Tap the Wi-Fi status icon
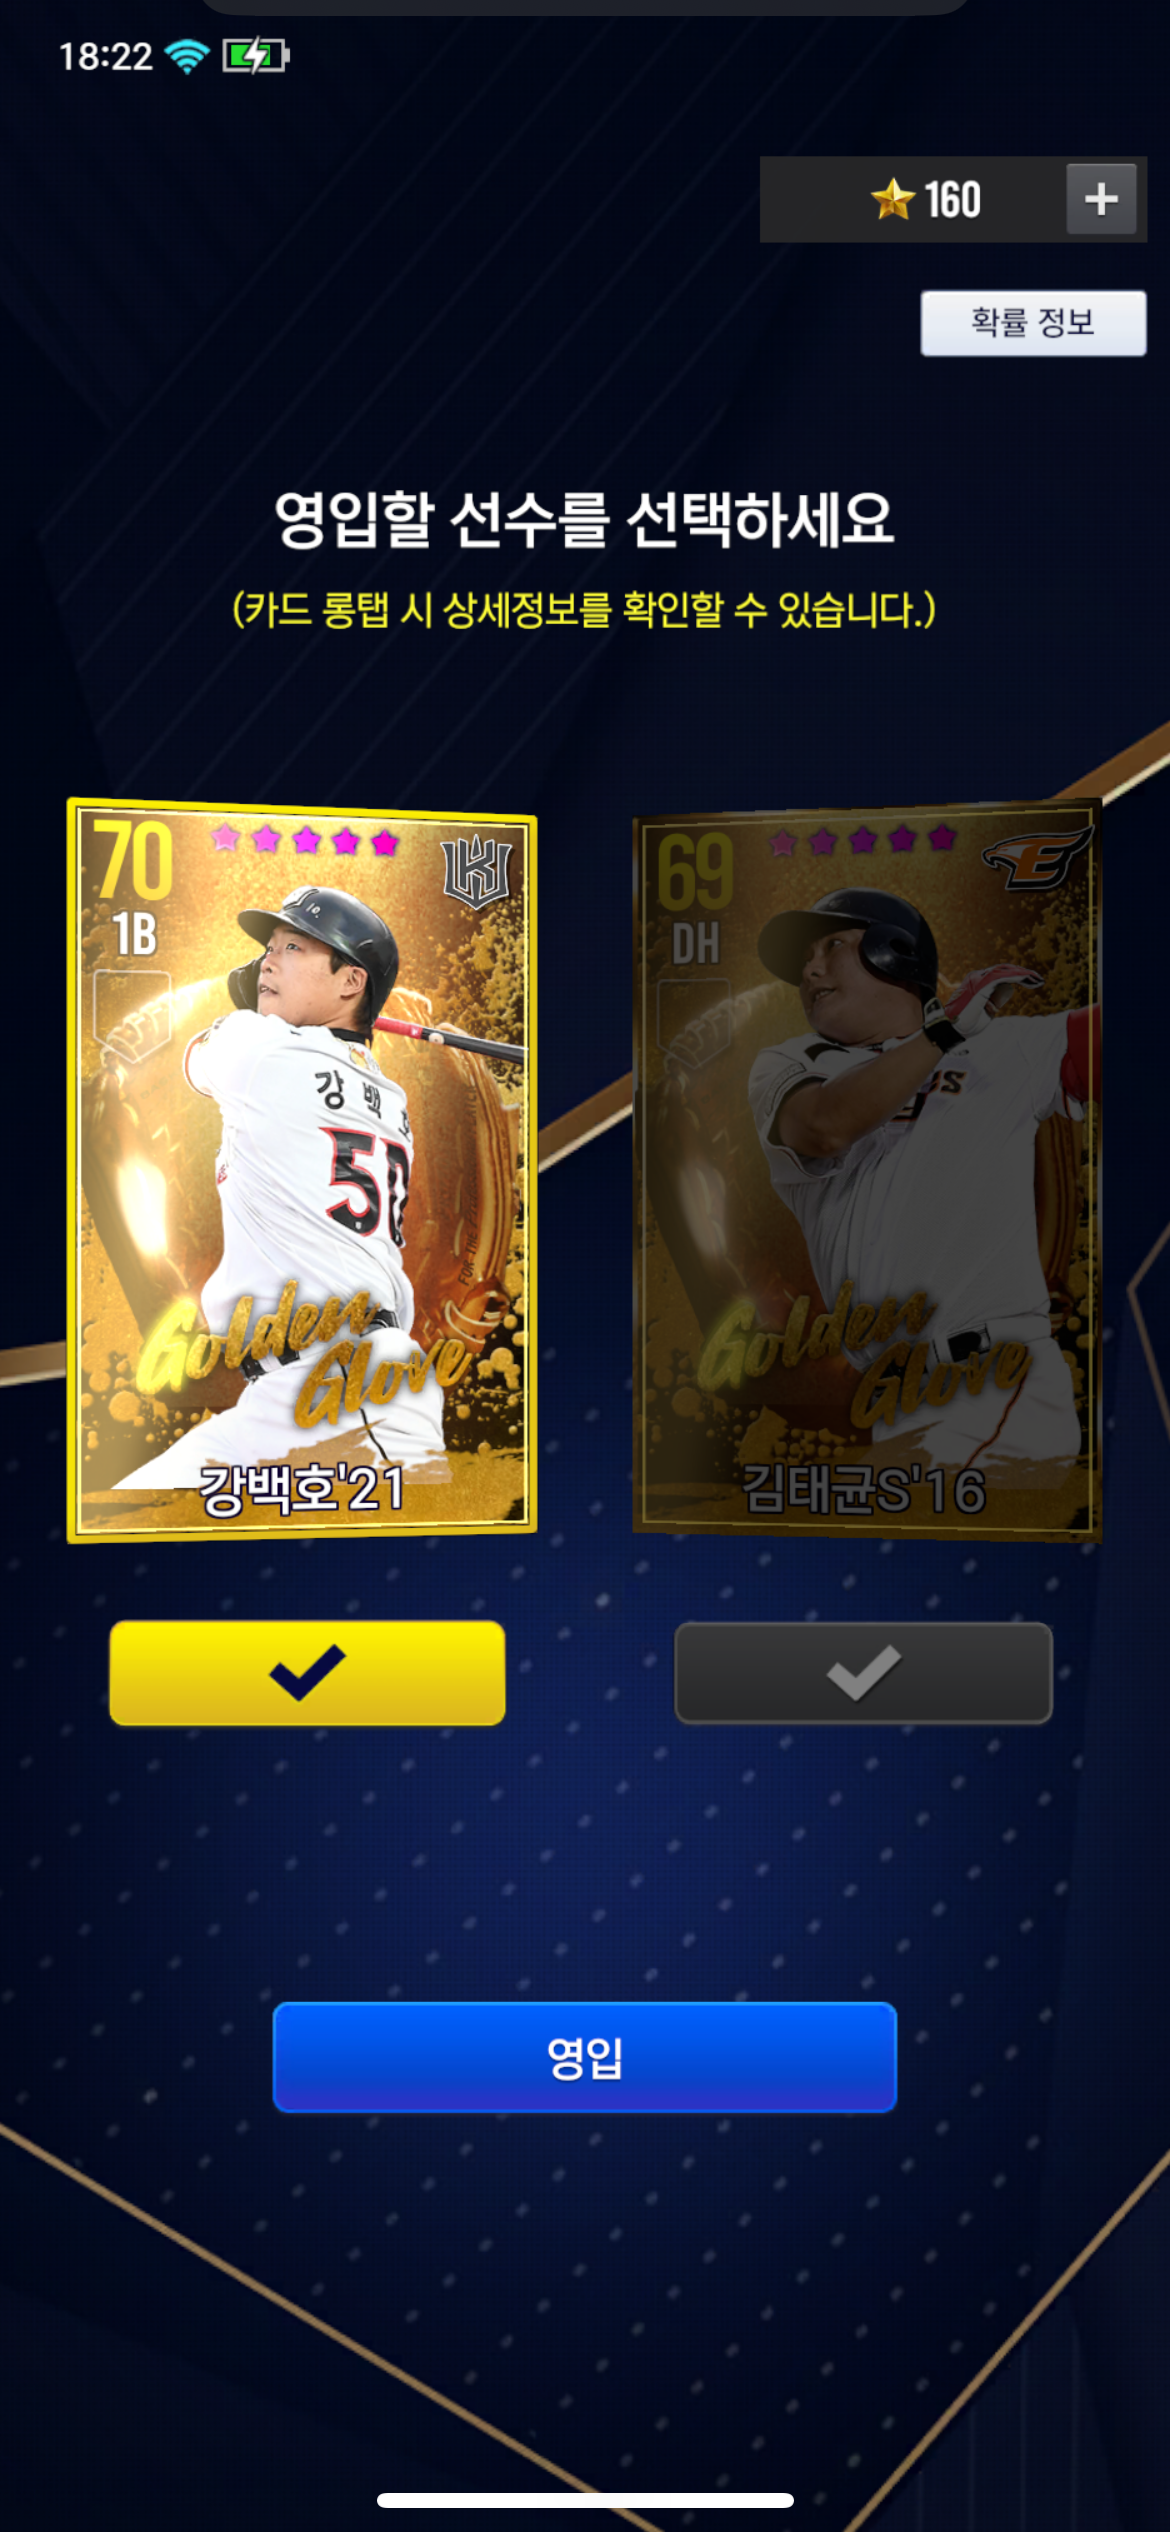Viewport: 1170px width, 2532px height. [187, 56]
